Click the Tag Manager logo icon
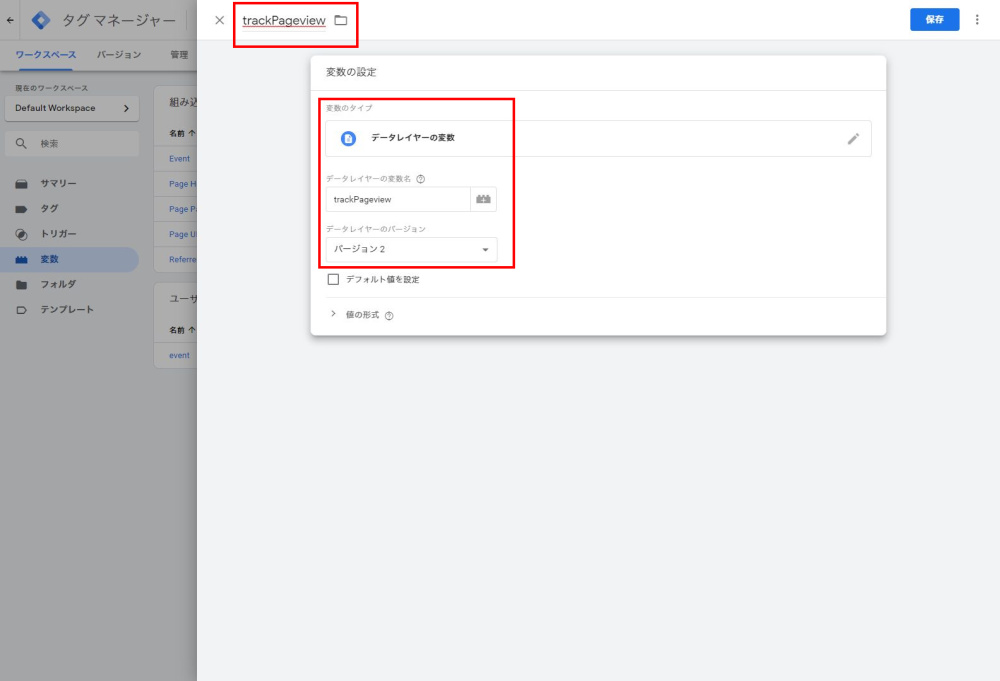This screenshot has width=1000, height=681. click(x=41, y=20)
